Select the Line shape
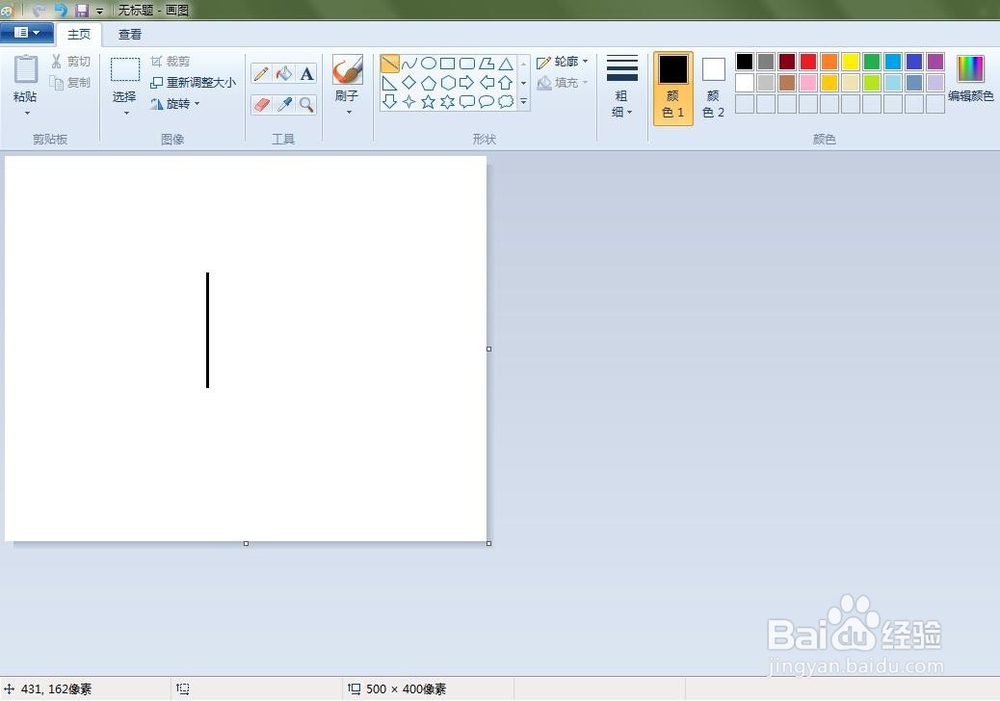The height and width of the screenshot is (701, 1000). coord(390,63)
